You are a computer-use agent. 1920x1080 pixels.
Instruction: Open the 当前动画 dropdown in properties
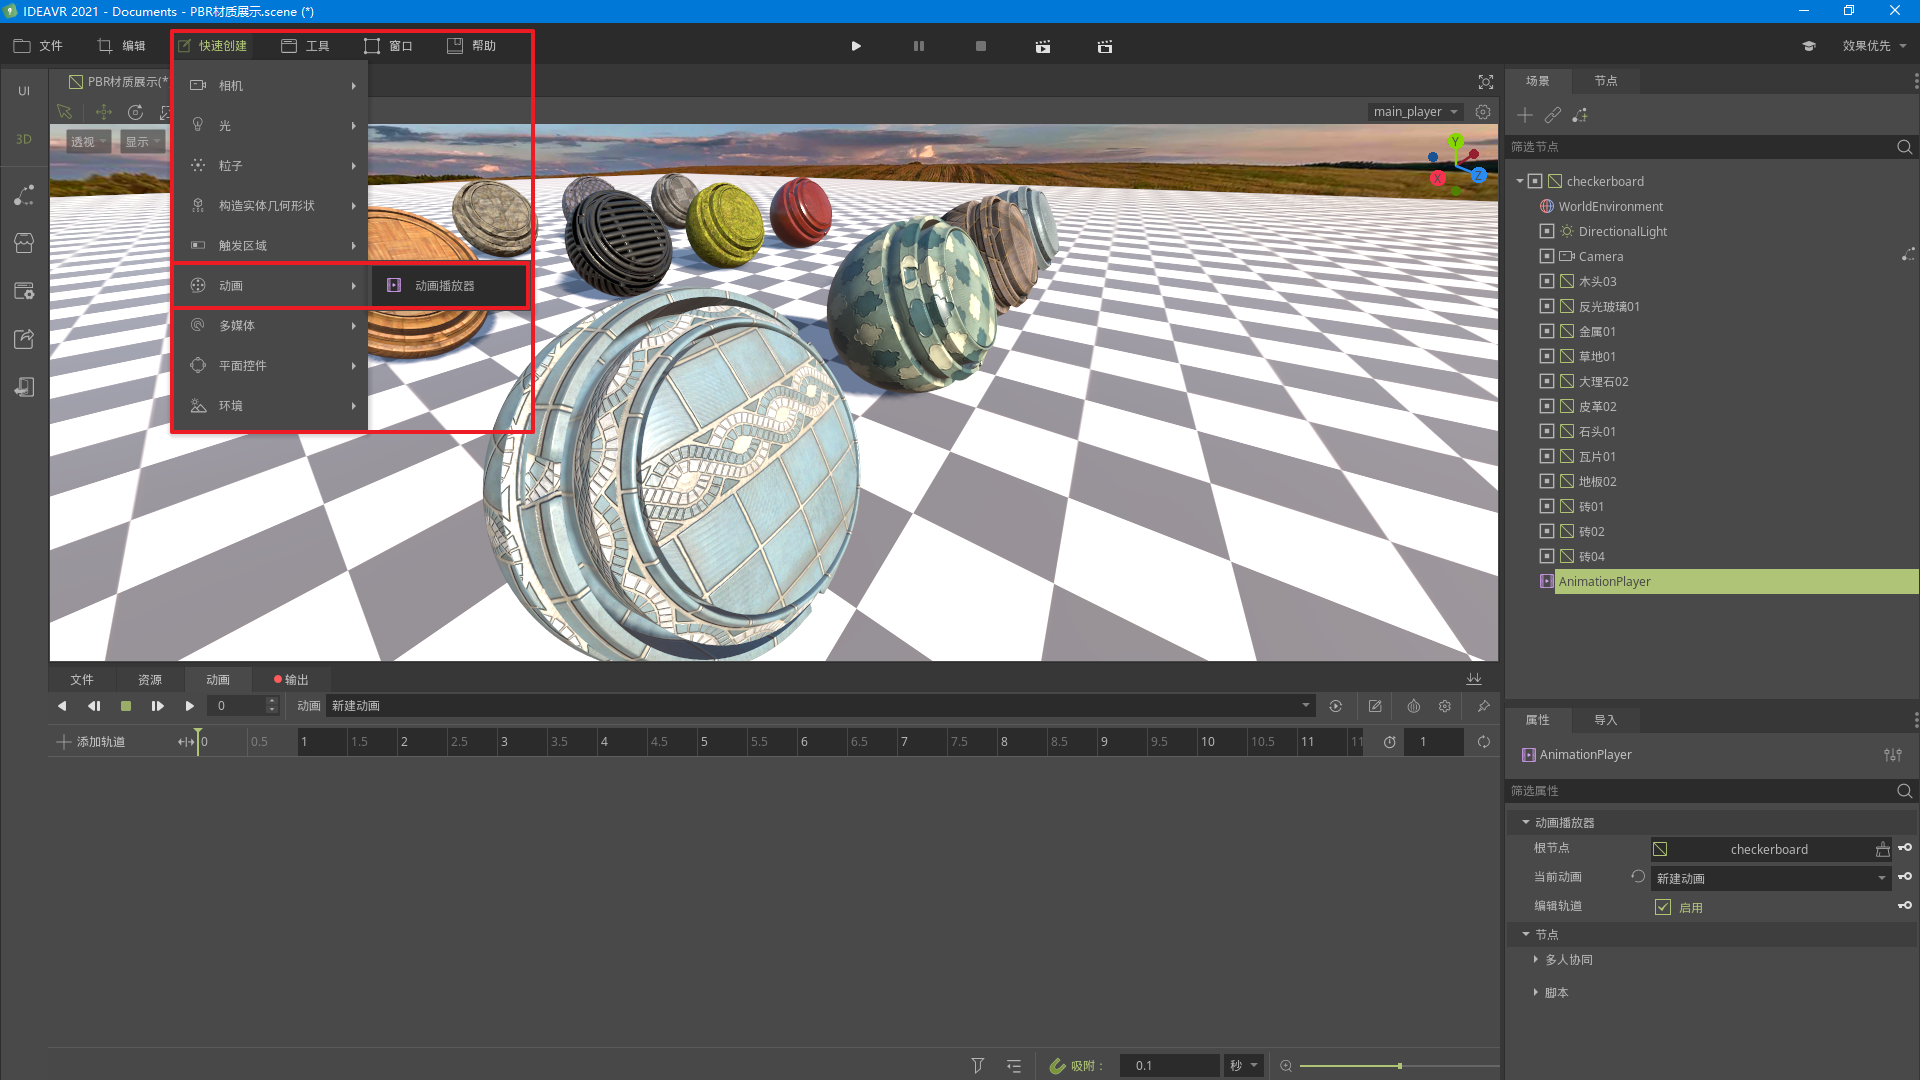[x=1770, y=878]
